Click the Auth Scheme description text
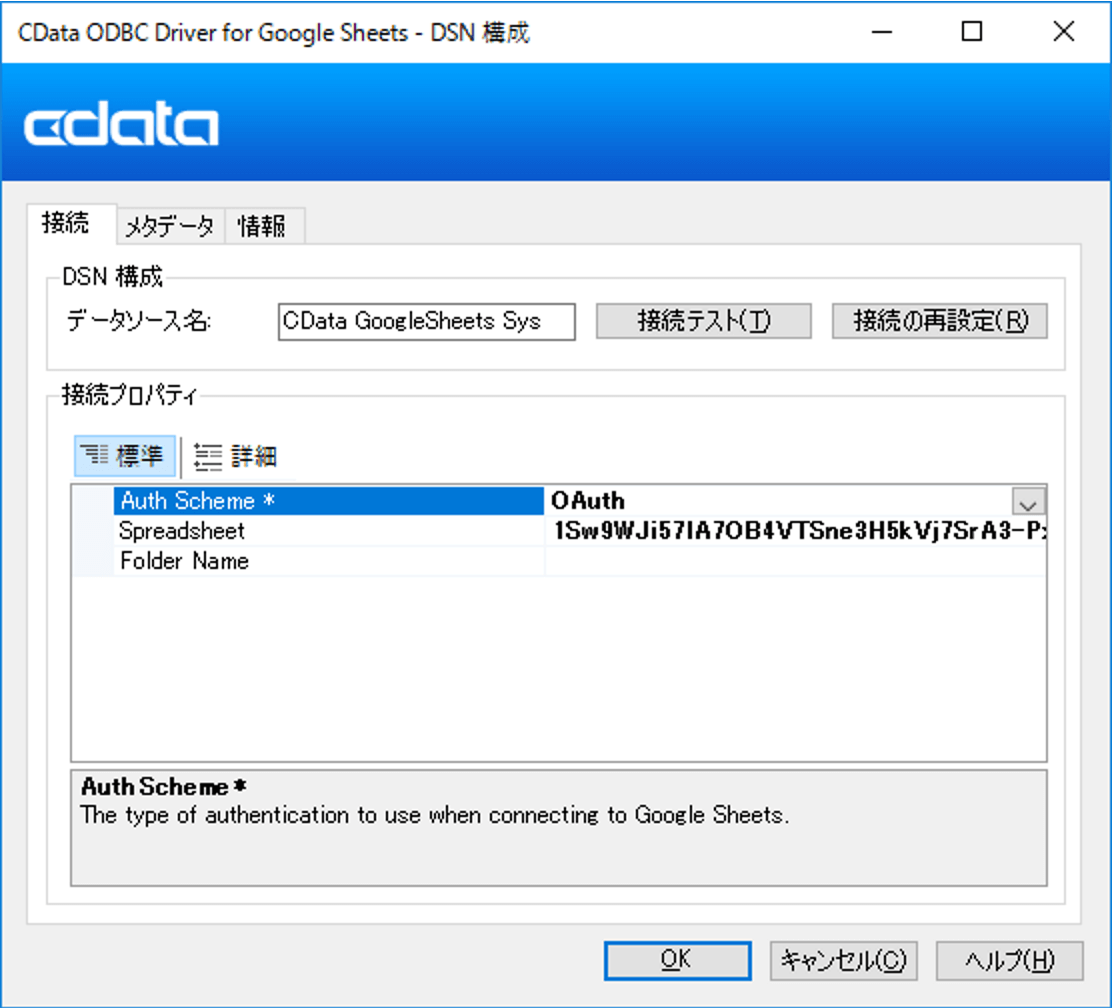The height and width of the screenshot is (1008, 1112). (434, 815)
